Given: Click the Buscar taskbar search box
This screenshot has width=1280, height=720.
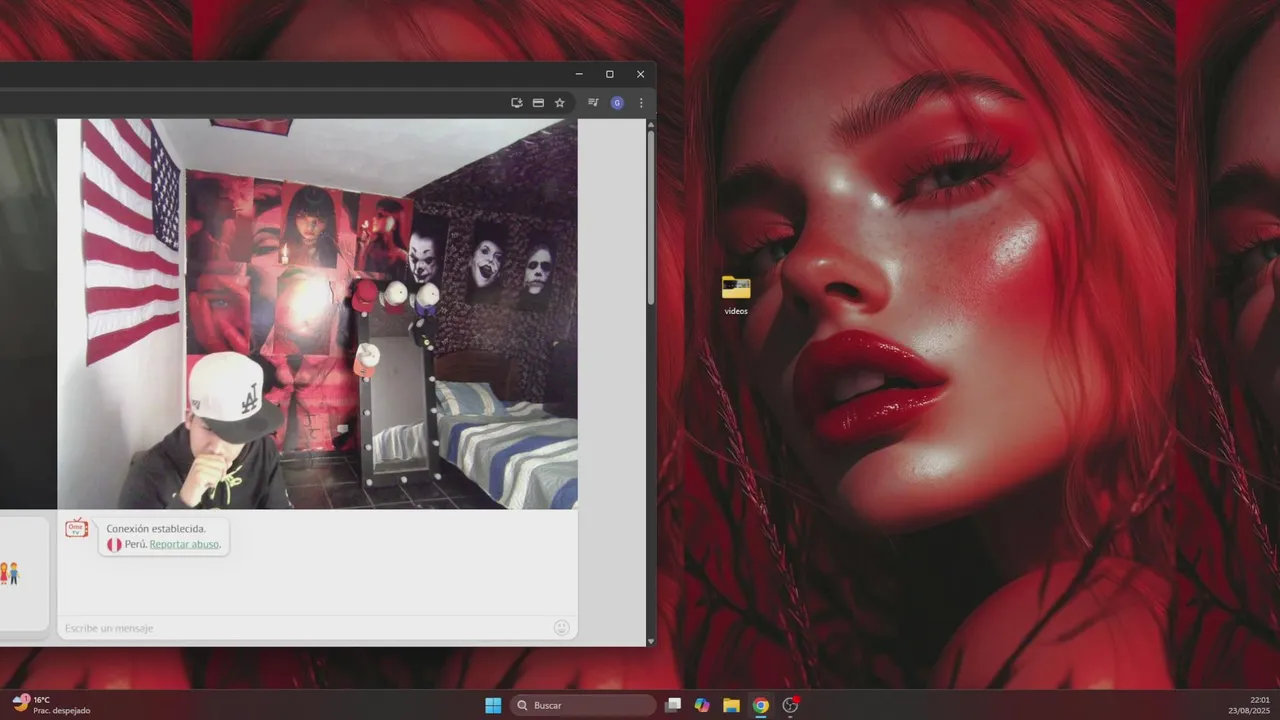Looking at the screenshot, I should [x=583, y=705].
